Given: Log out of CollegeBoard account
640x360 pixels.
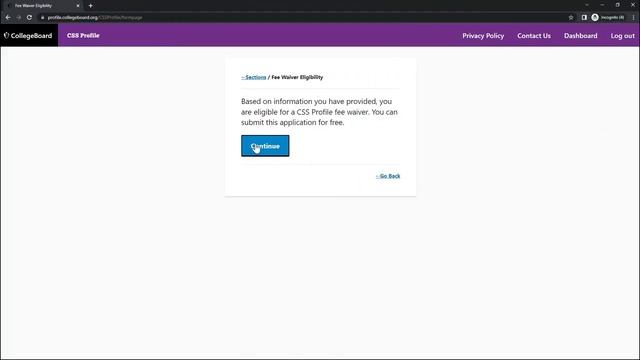Looking at the screenshot, I should (x=622, y=36).
